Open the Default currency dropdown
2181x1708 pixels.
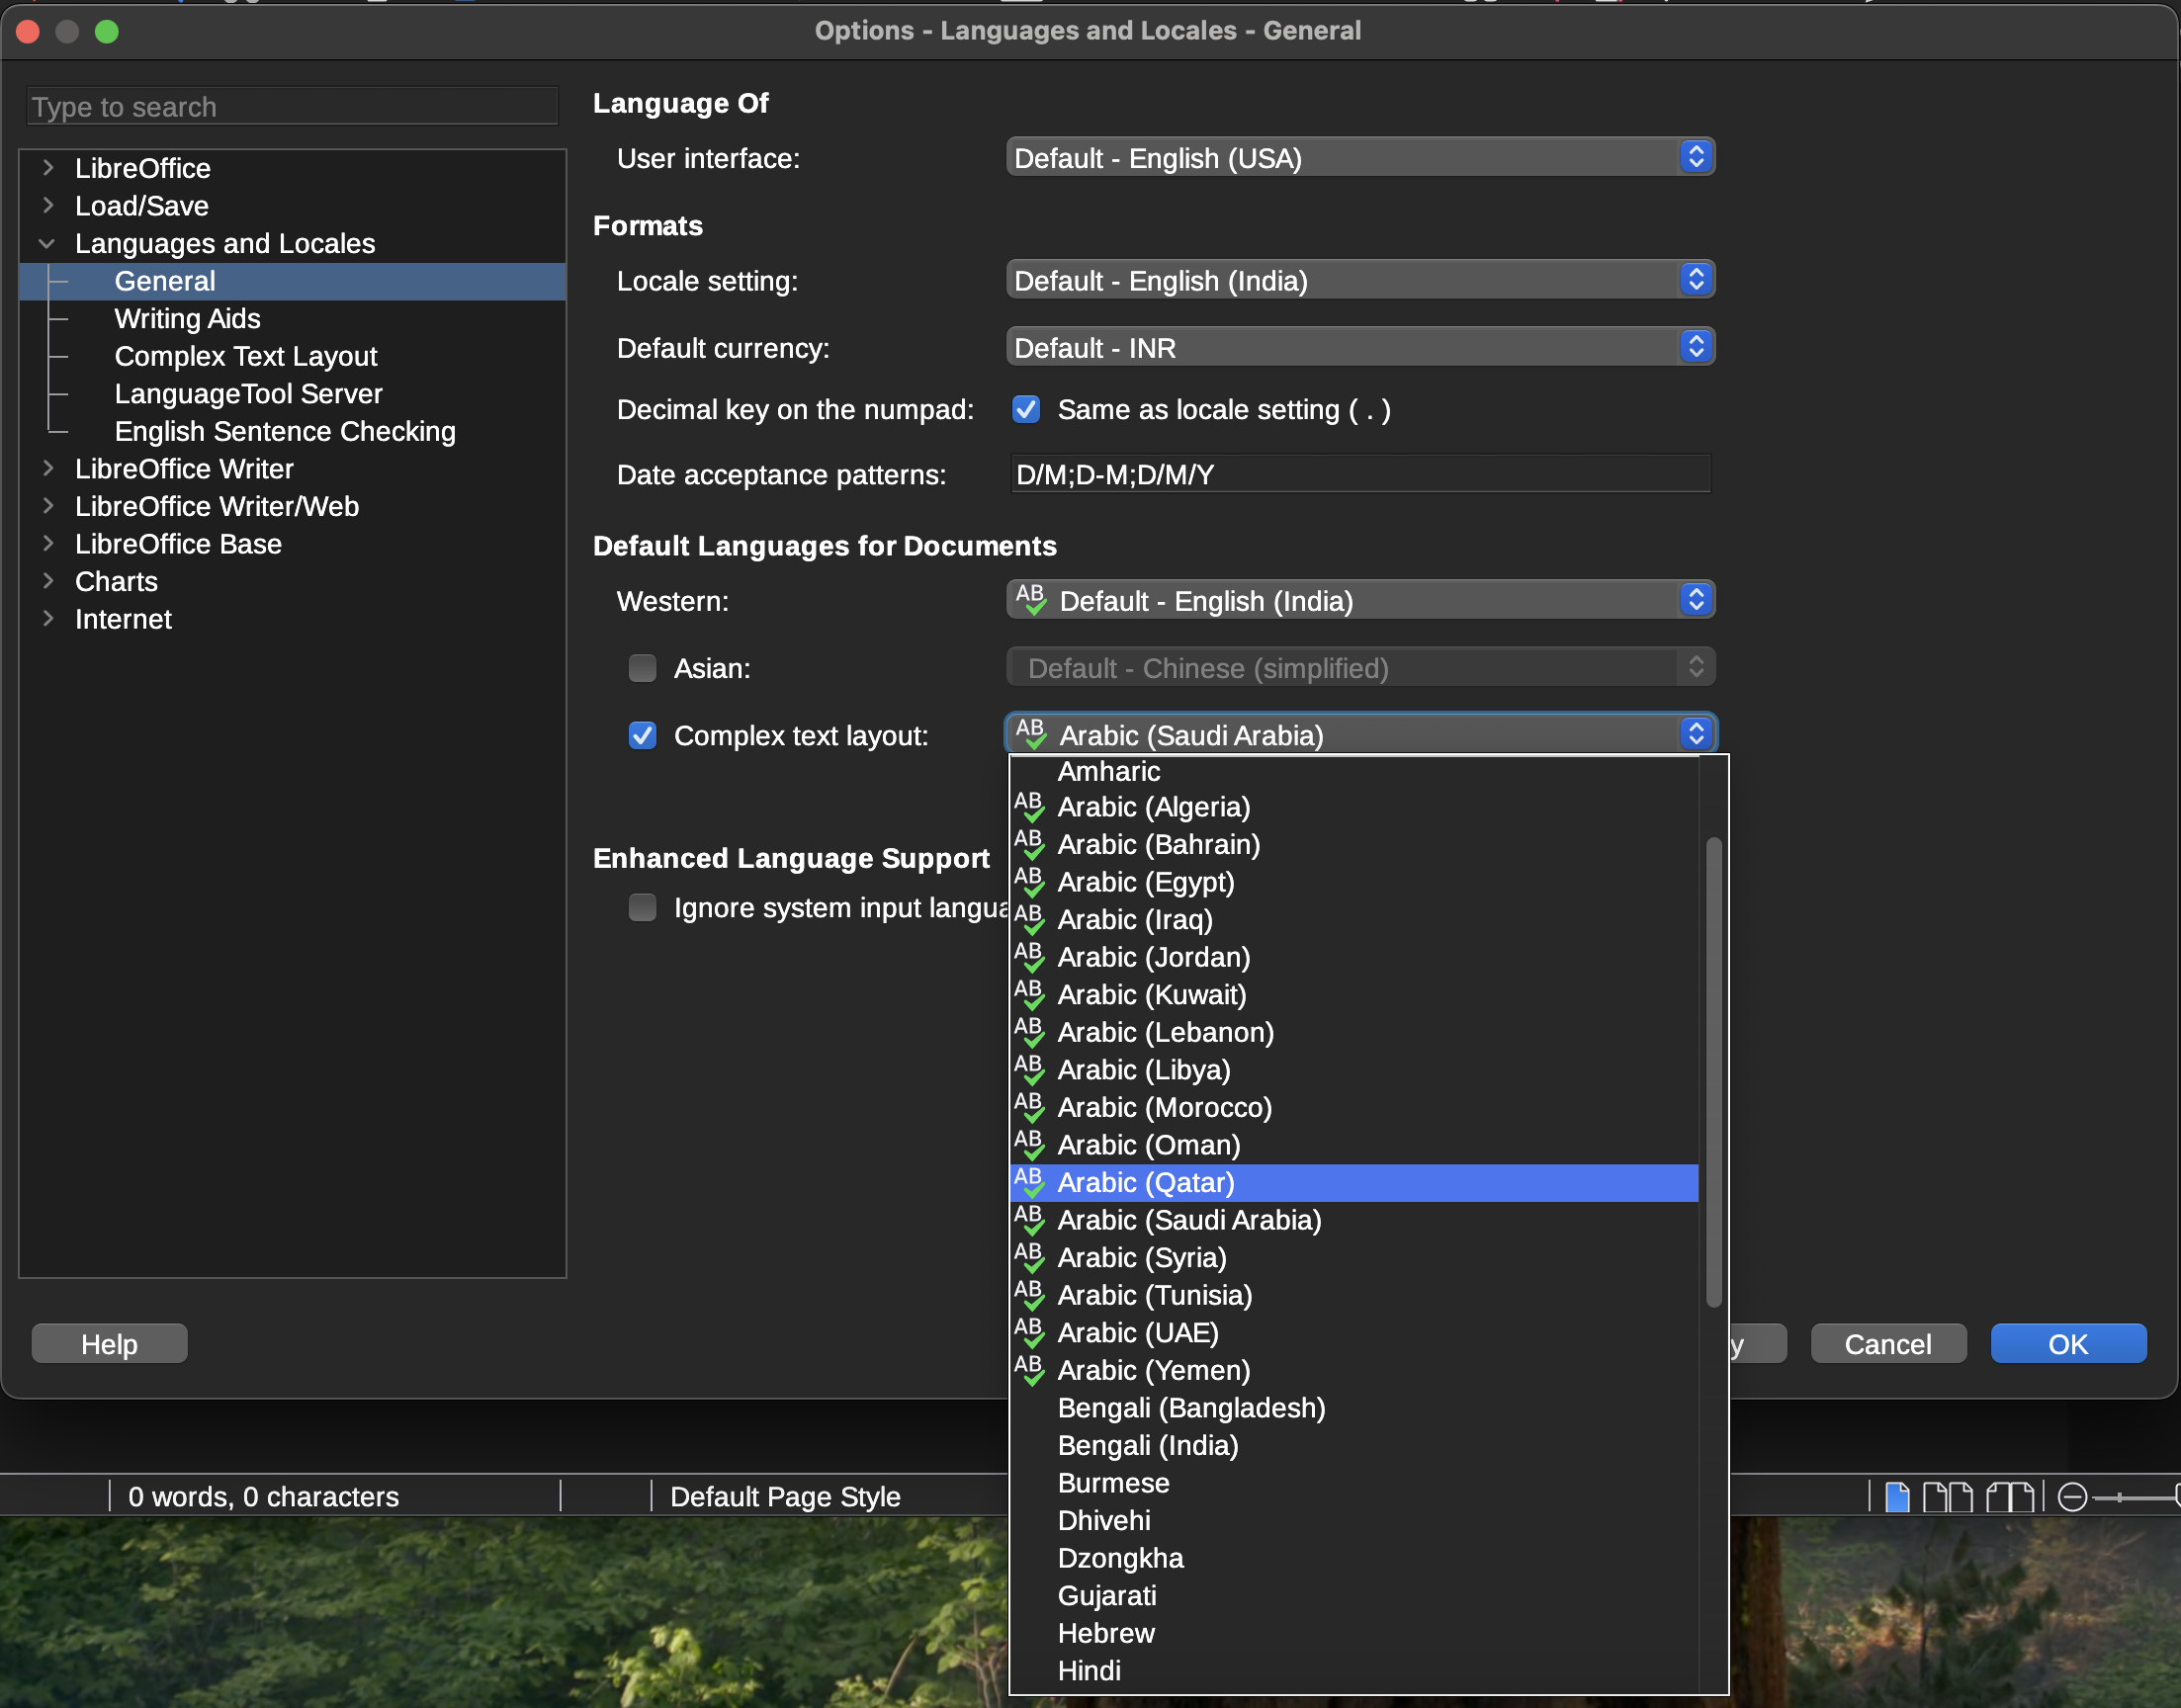click(1360, 347)
